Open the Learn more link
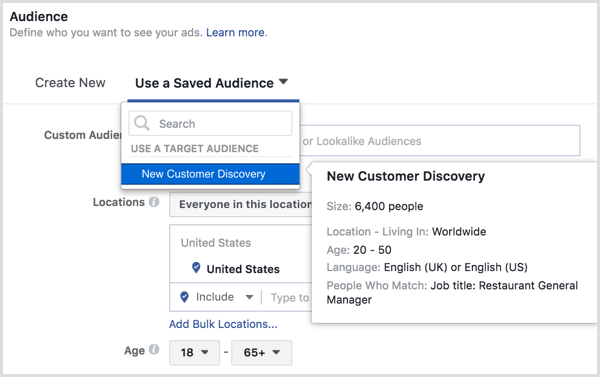Image resolution: width=600 pixels, height=377 pixels. (x=235, y=33)
